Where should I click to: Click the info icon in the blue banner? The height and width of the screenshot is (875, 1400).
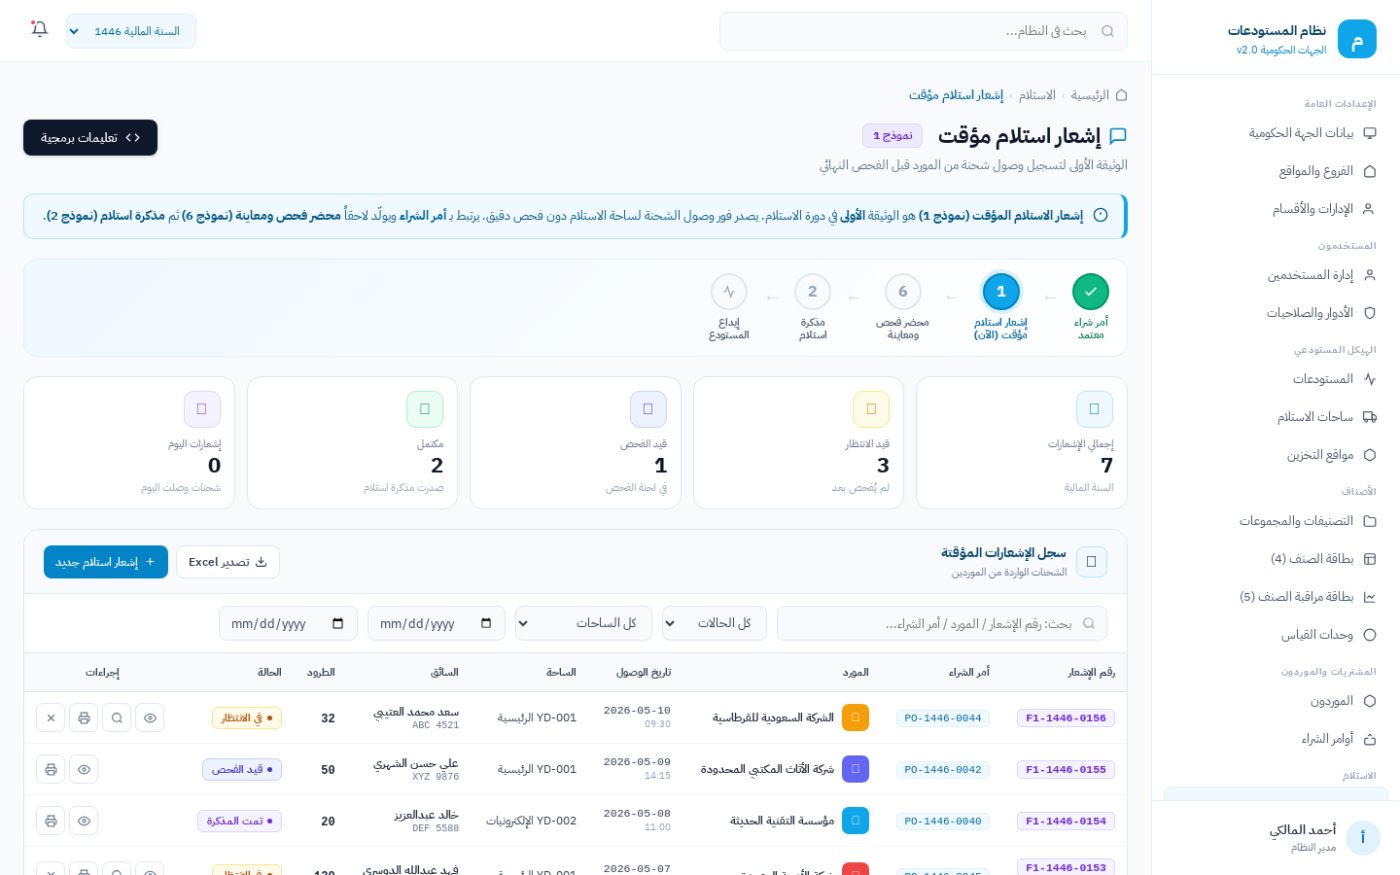click(1100, 215)
